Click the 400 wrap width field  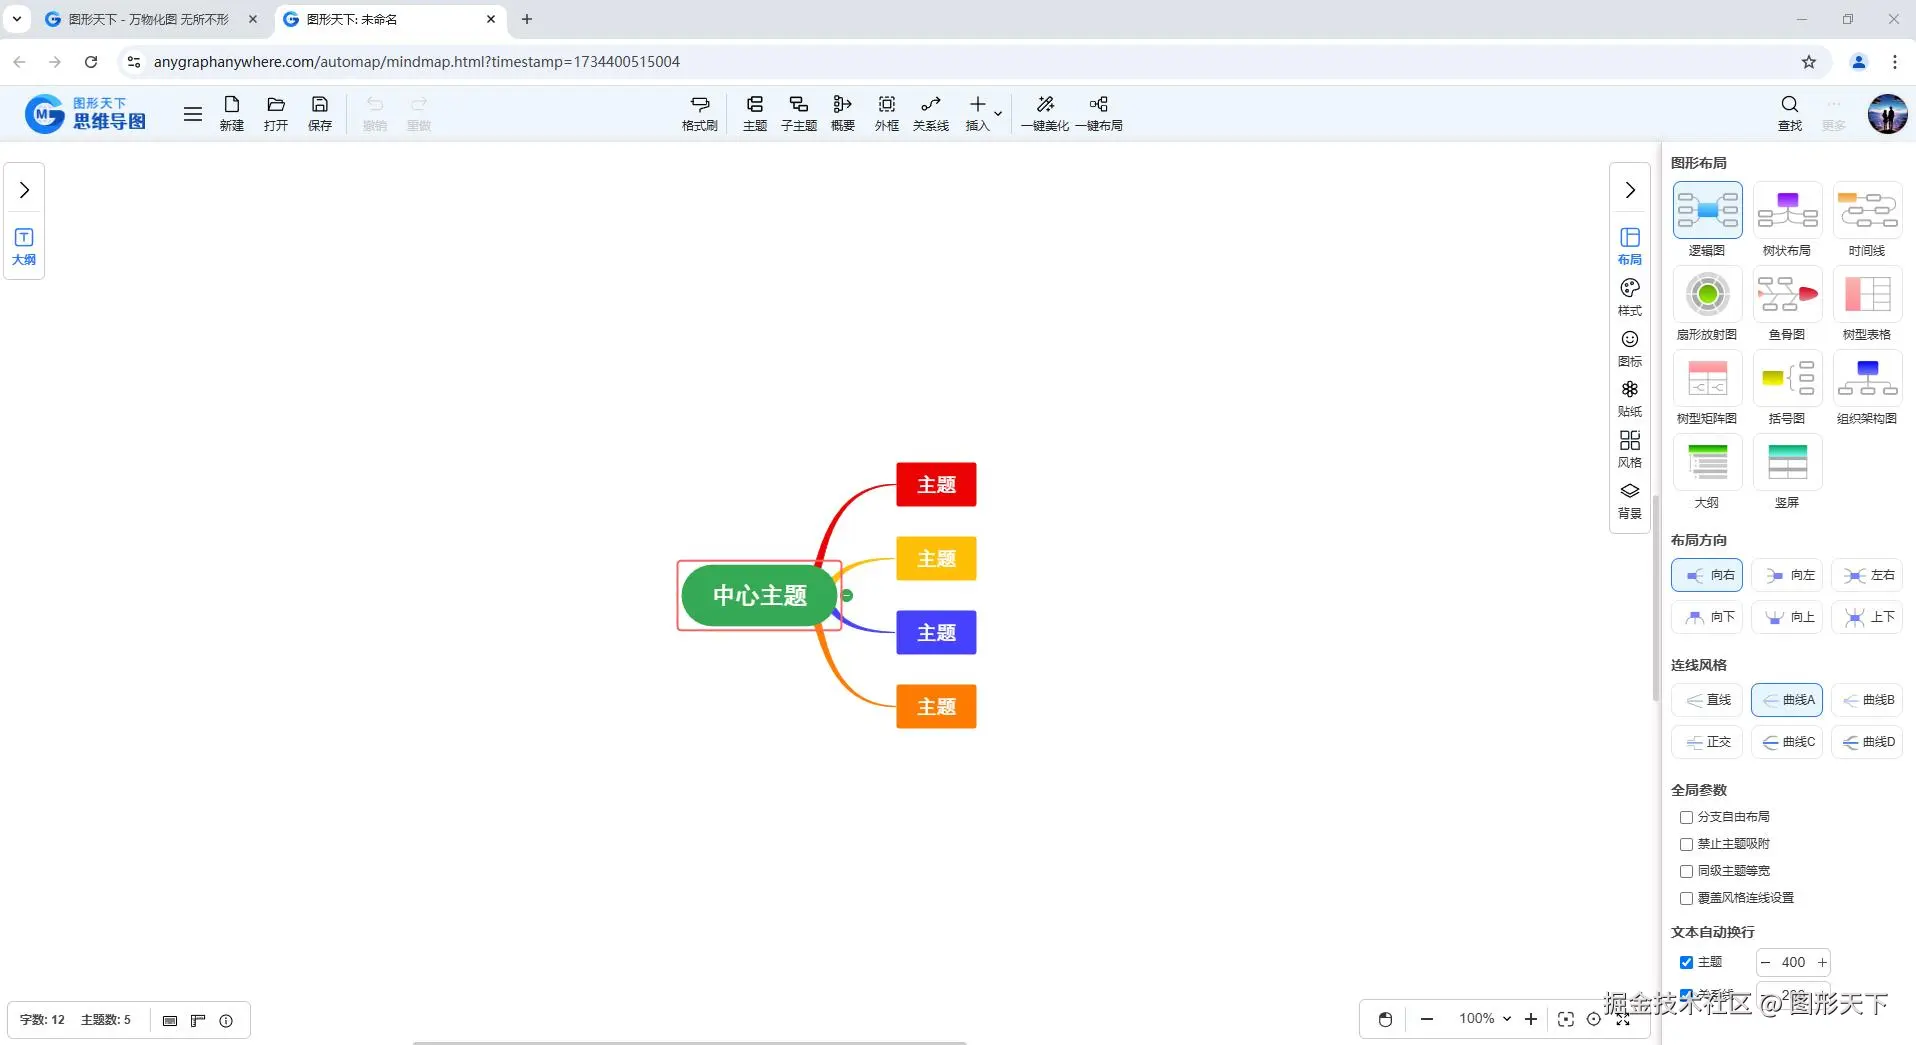(1794, 962)
